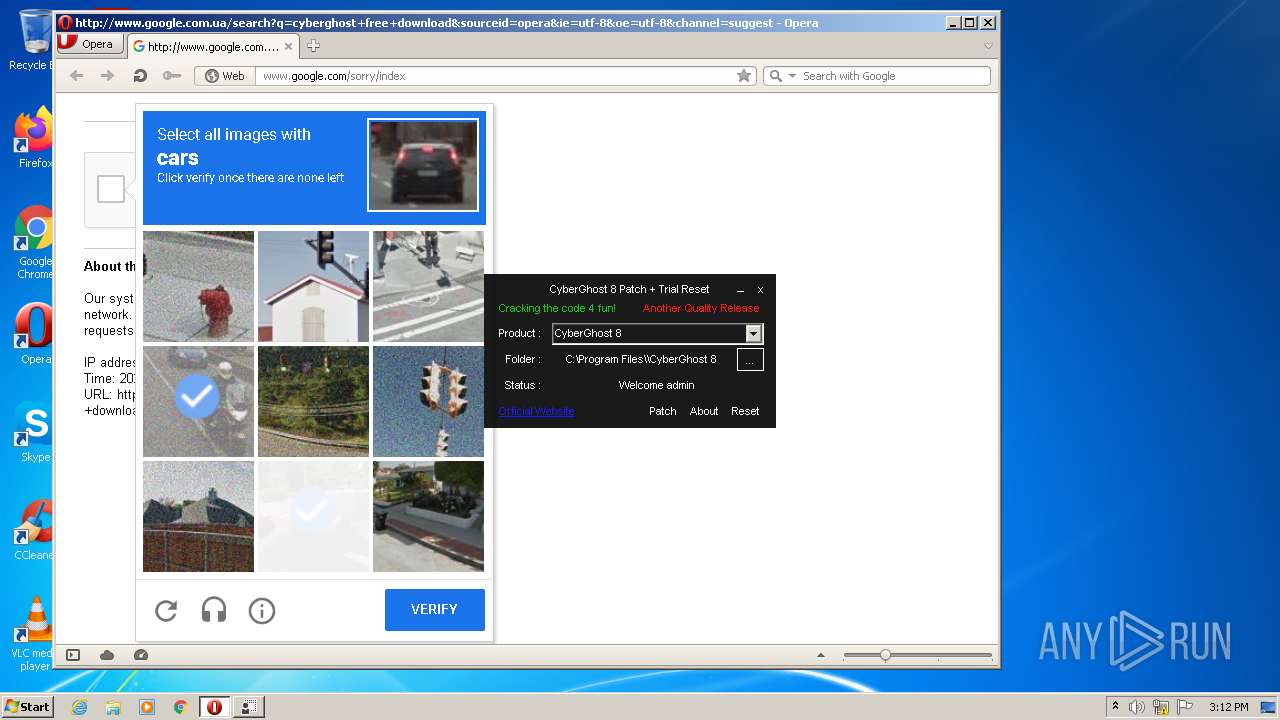Viewport: 1280px width, 720px height.
Task: Open captcha help info icon
Action: coord(262,610)
